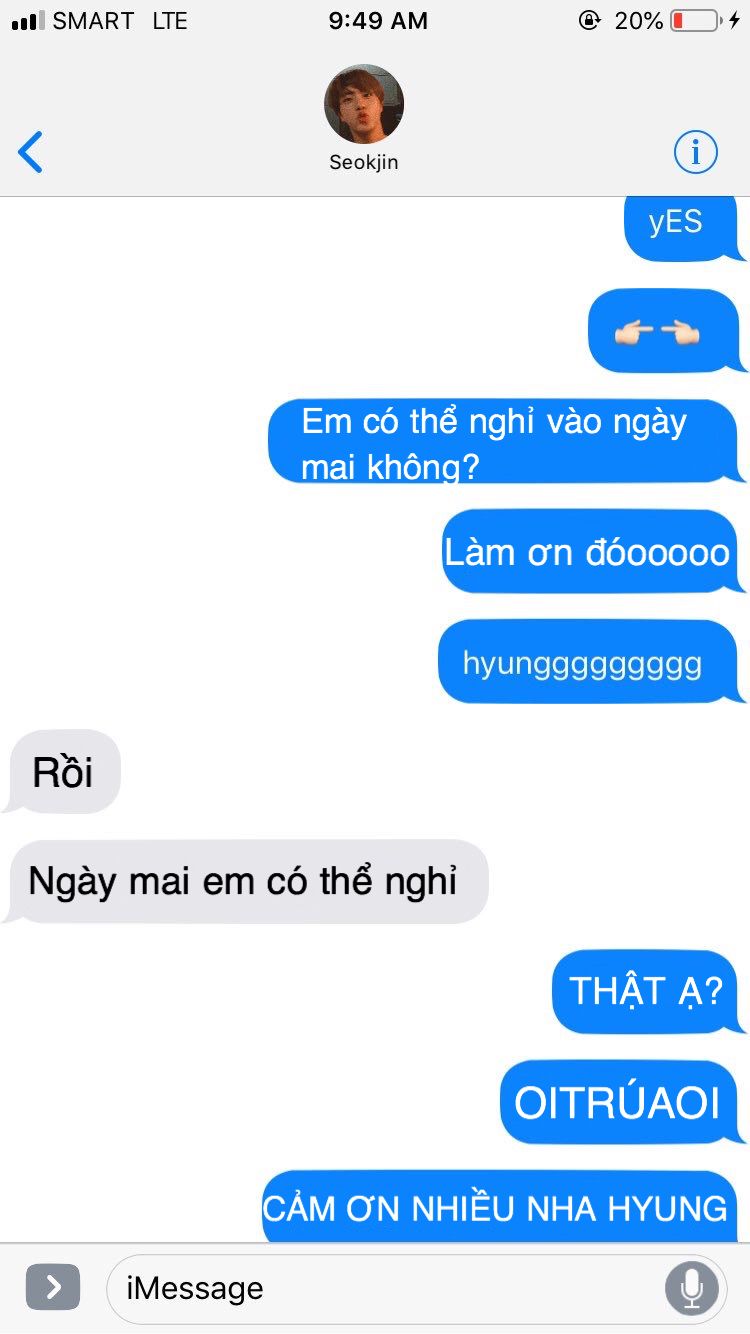Tap the pointing fingers emoji bubble
The image size is (750, 1334).
pyautogui.click(x=667, y=331)
